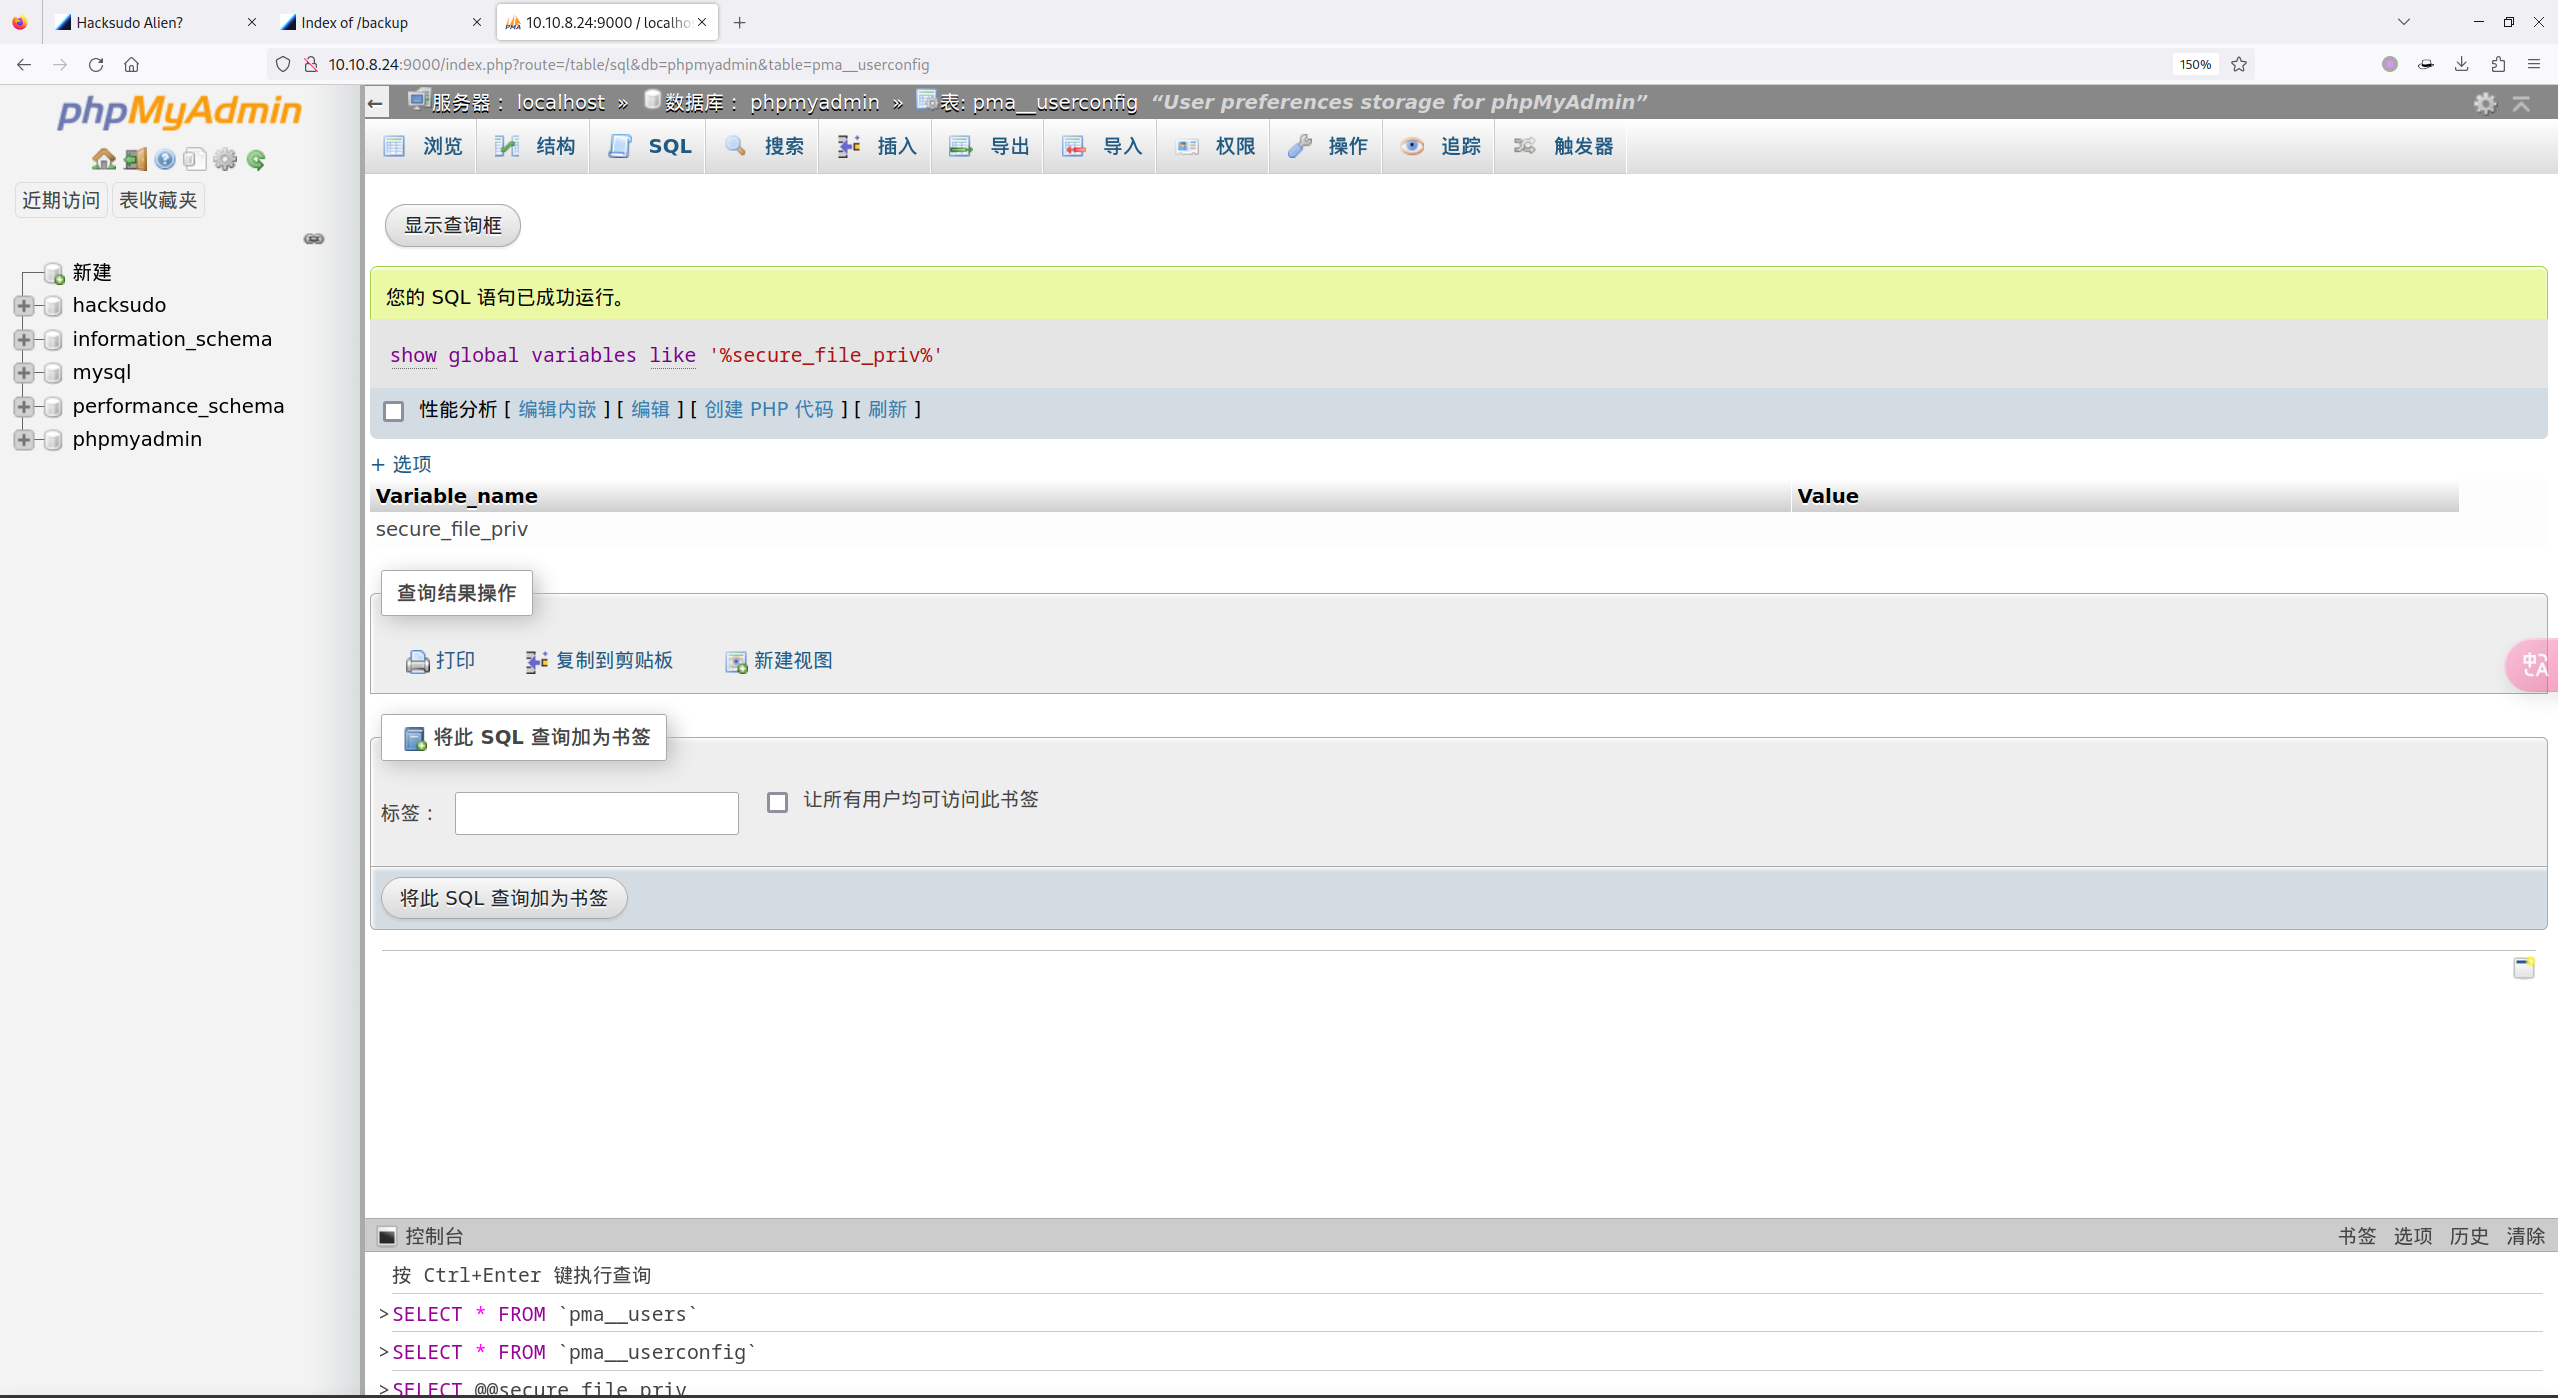Image resolution: width=2558 pixels, height=1398 pixels.
Task: Reload navigation panel with green refresh icon
Action: click(256, 159)
